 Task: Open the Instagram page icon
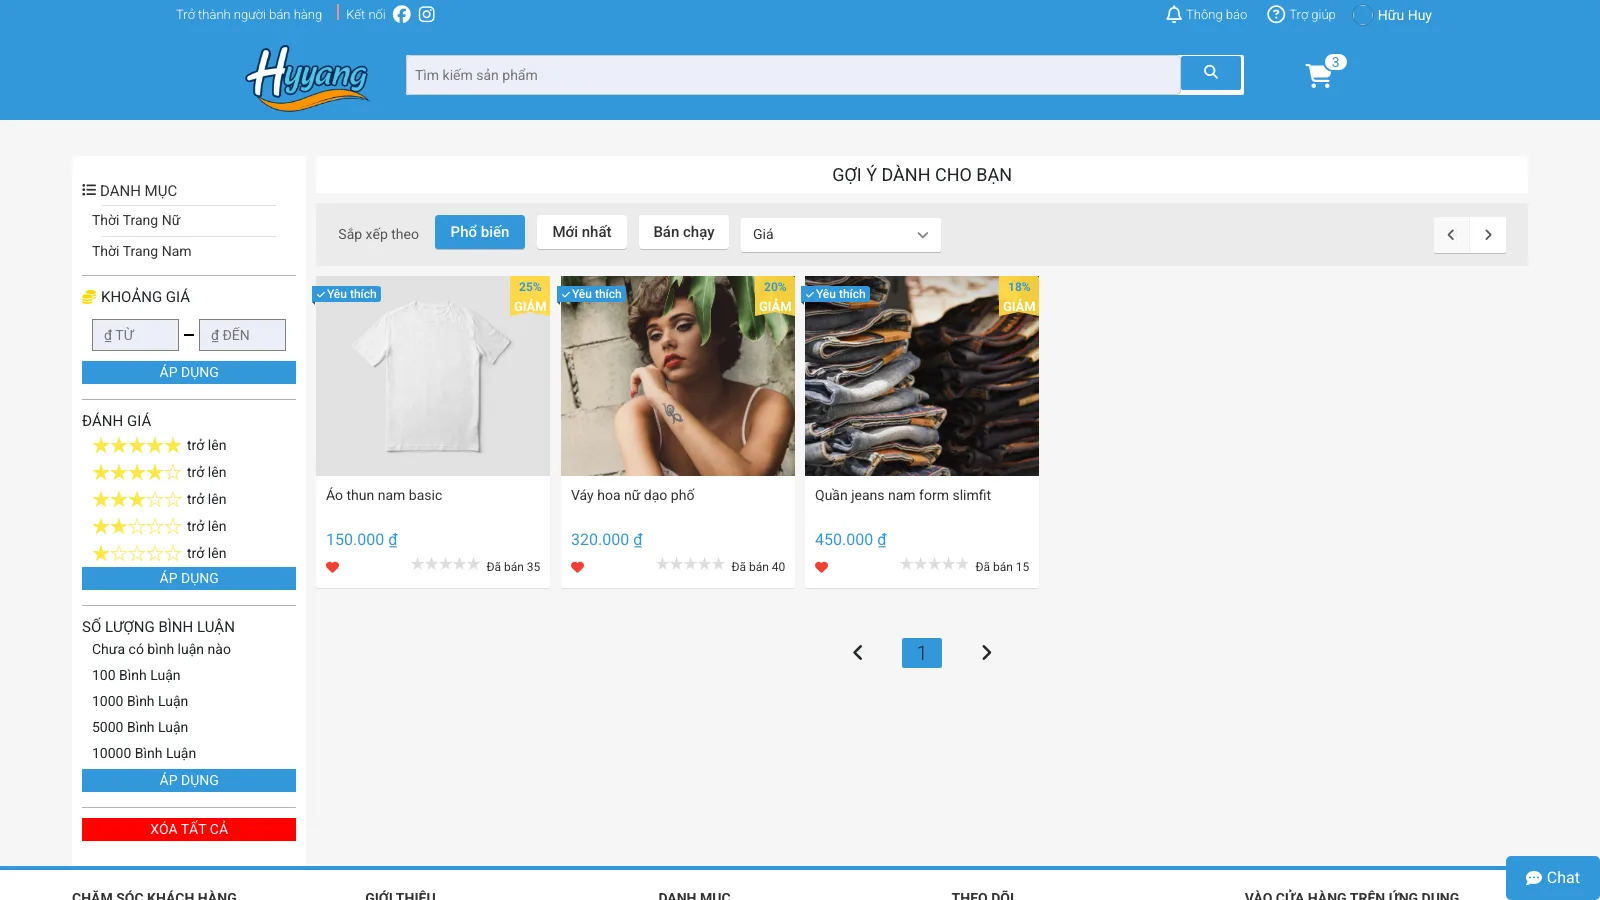click(x=427, y=14)
